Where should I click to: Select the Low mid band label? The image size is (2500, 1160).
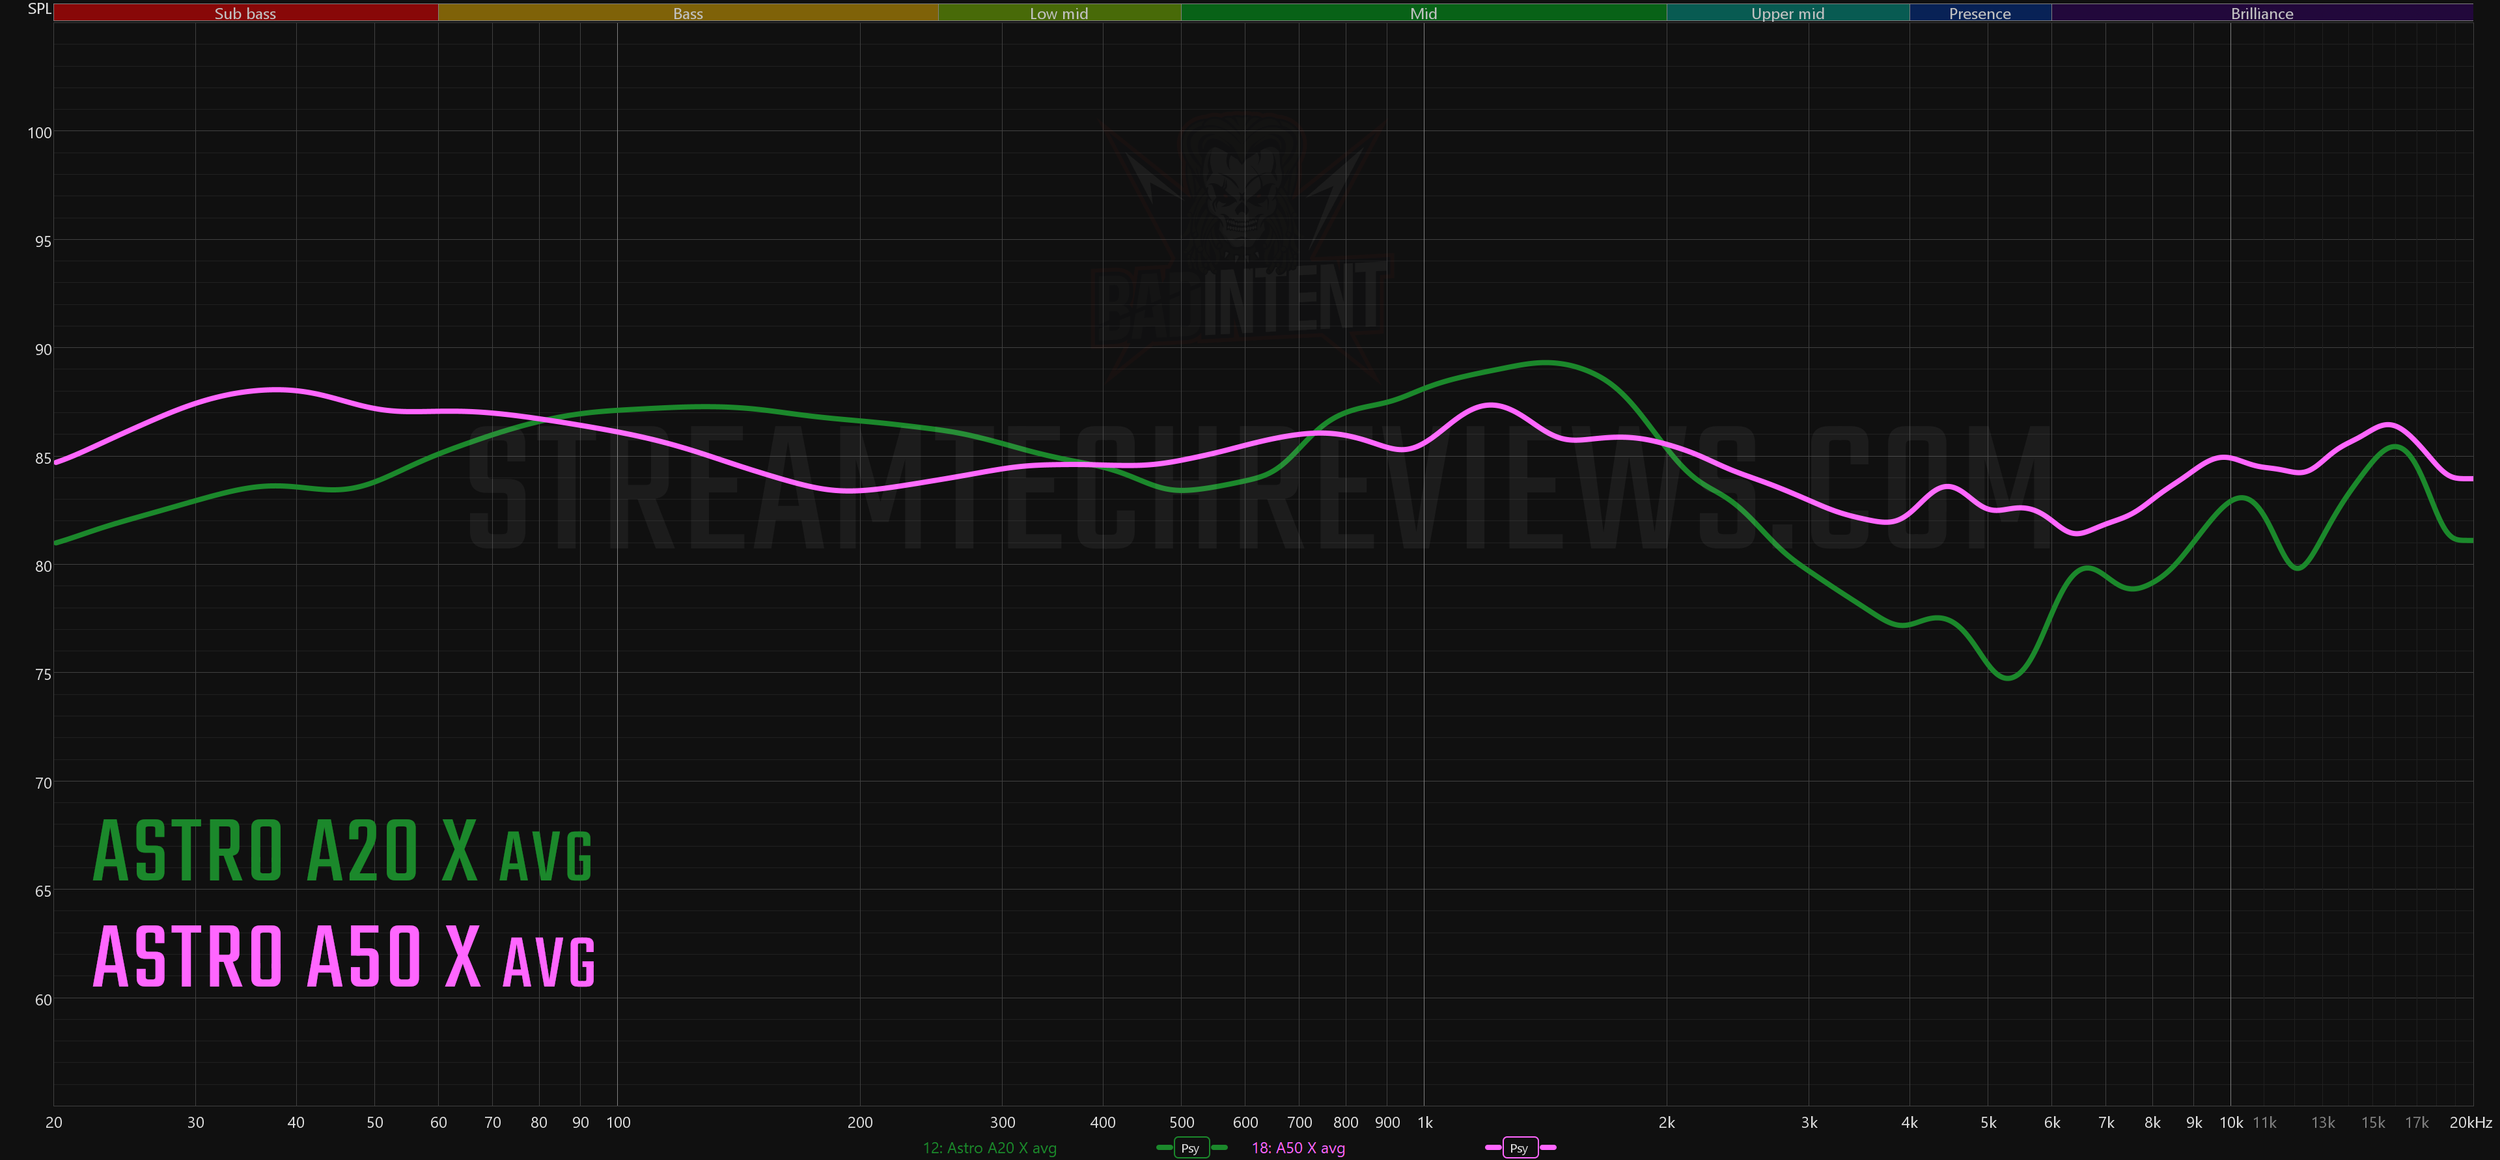(1059, 13)
